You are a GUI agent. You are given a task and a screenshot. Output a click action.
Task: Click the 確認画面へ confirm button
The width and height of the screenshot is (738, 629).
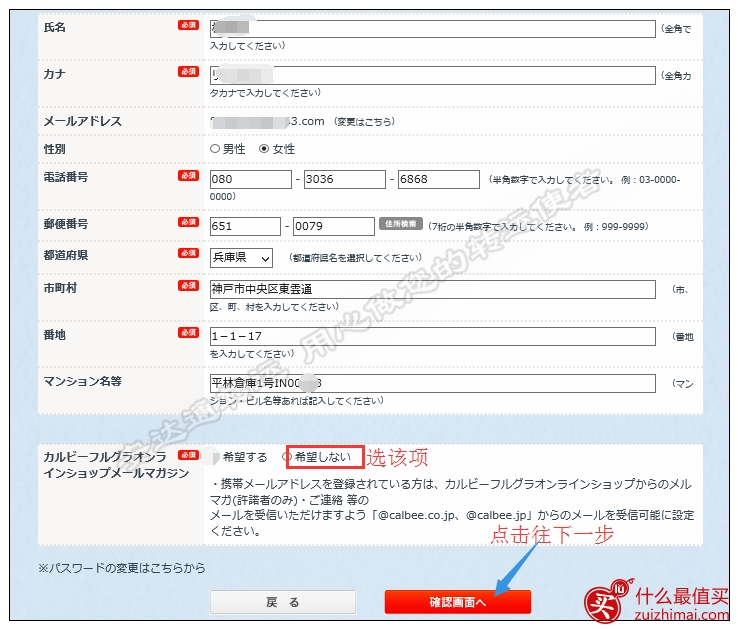click(457, 602)
